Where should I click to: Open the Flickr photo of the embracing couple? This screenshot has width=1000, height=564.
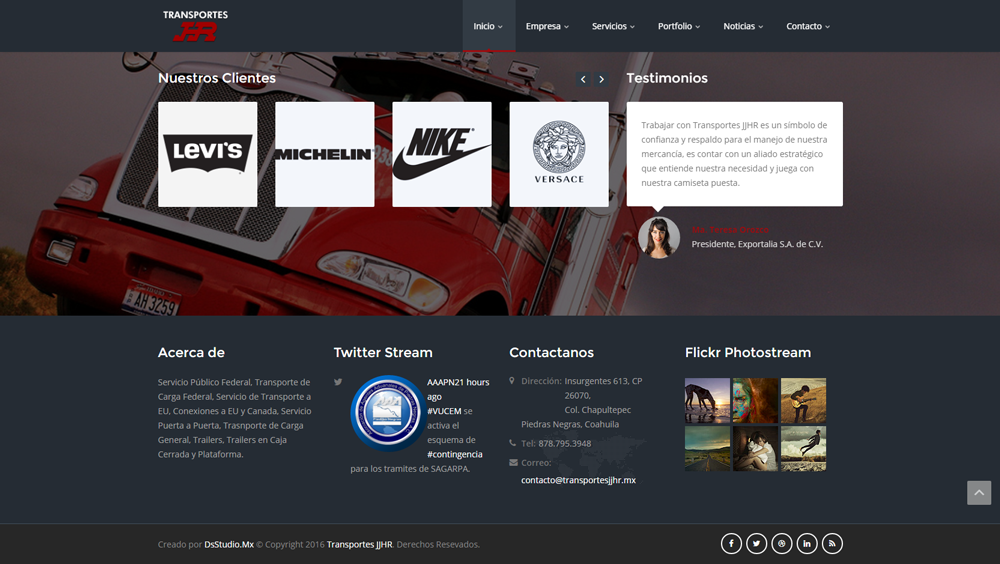[755, 449]
